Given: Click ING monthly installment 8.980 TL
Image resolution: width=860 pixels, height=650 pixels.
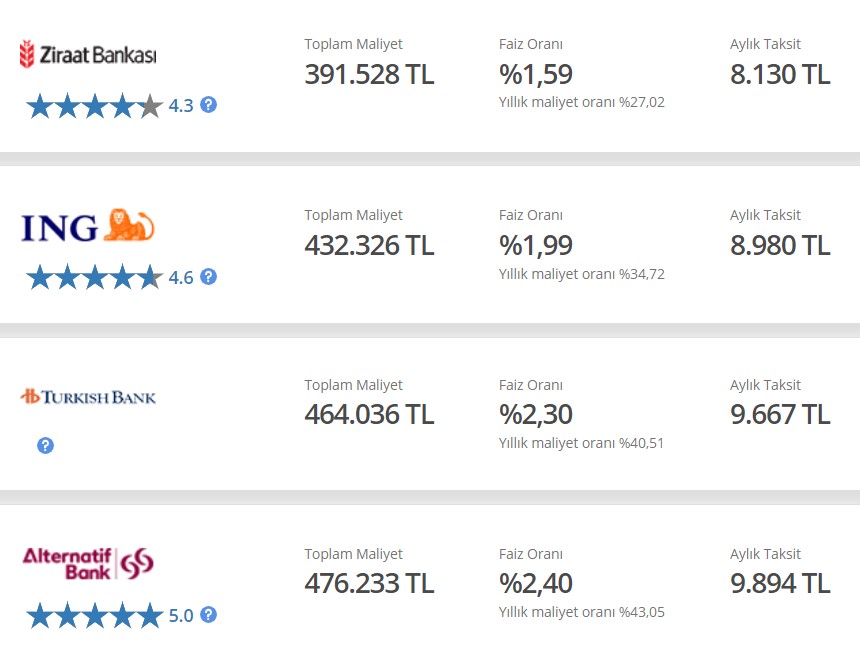Looking at the screenshot, I should [x=780, y=246].
